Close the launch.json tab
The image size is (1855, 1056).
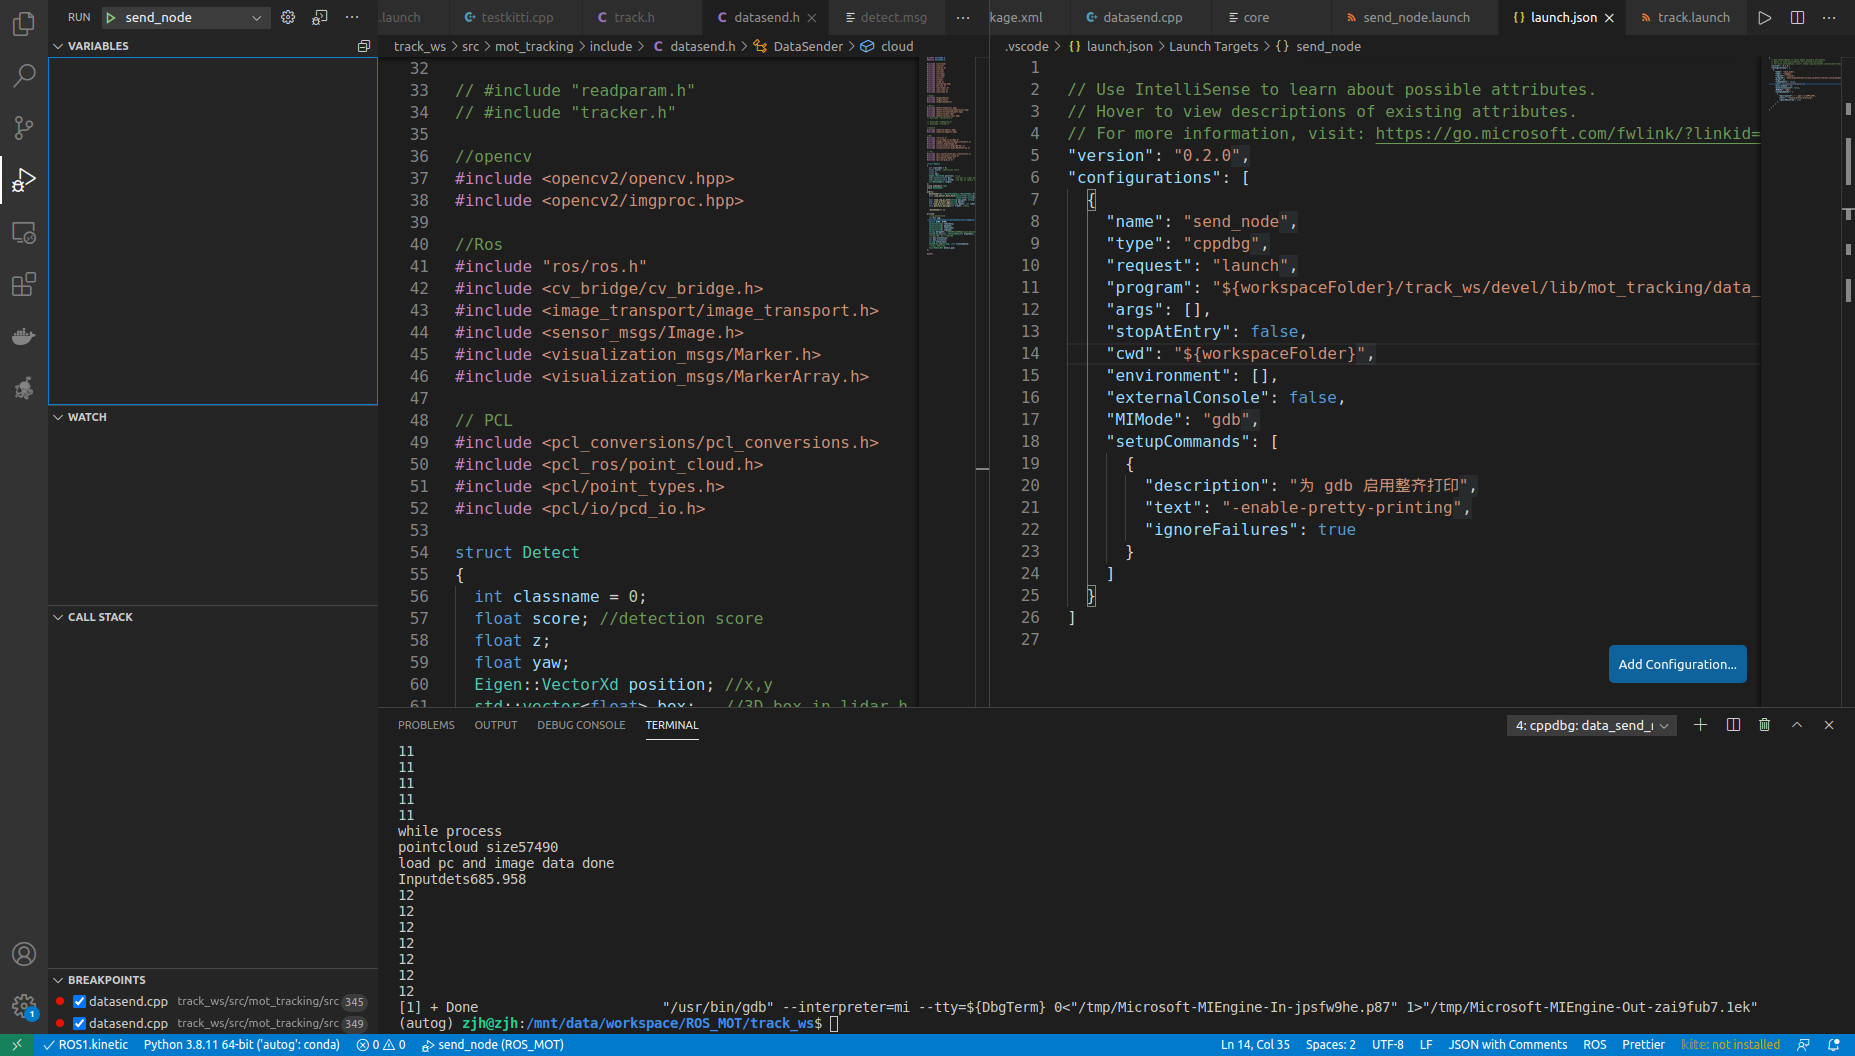point(1609,18)
